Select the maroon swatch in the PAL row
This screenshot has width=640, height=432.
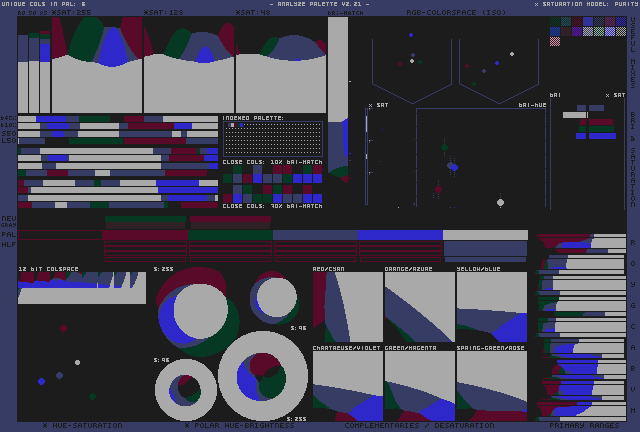click(x=144, y=235)
